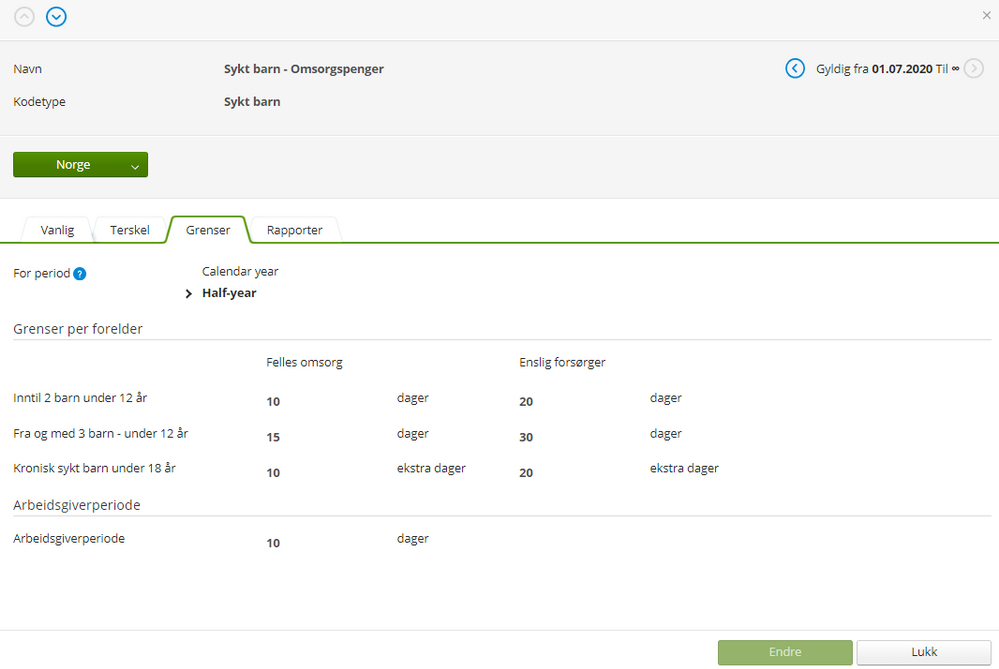Viewport: 999px width, 669px height.
Task: Click the Gyldig fra date 01.07.2020
Action: (x=902, y=69)
